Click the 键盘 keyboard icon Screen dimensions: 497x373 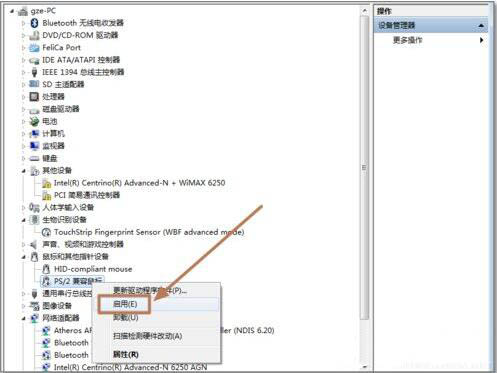point(34,158)
